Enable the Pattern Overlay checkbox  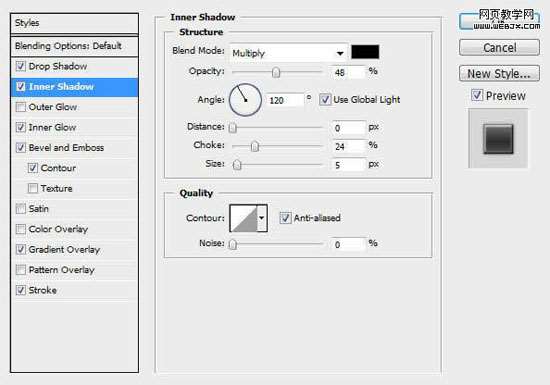pyautogui.click(x=21, y=269)
